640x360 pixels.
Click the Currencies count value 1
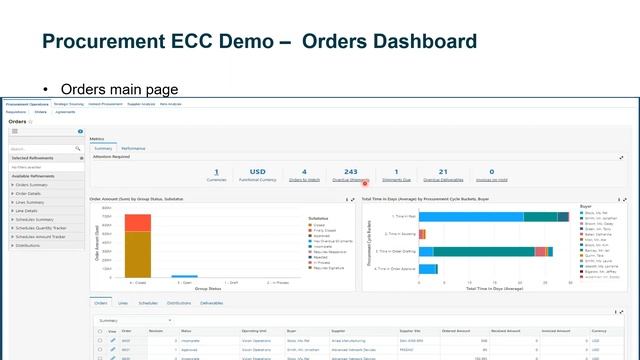click(x=216, y=172)
